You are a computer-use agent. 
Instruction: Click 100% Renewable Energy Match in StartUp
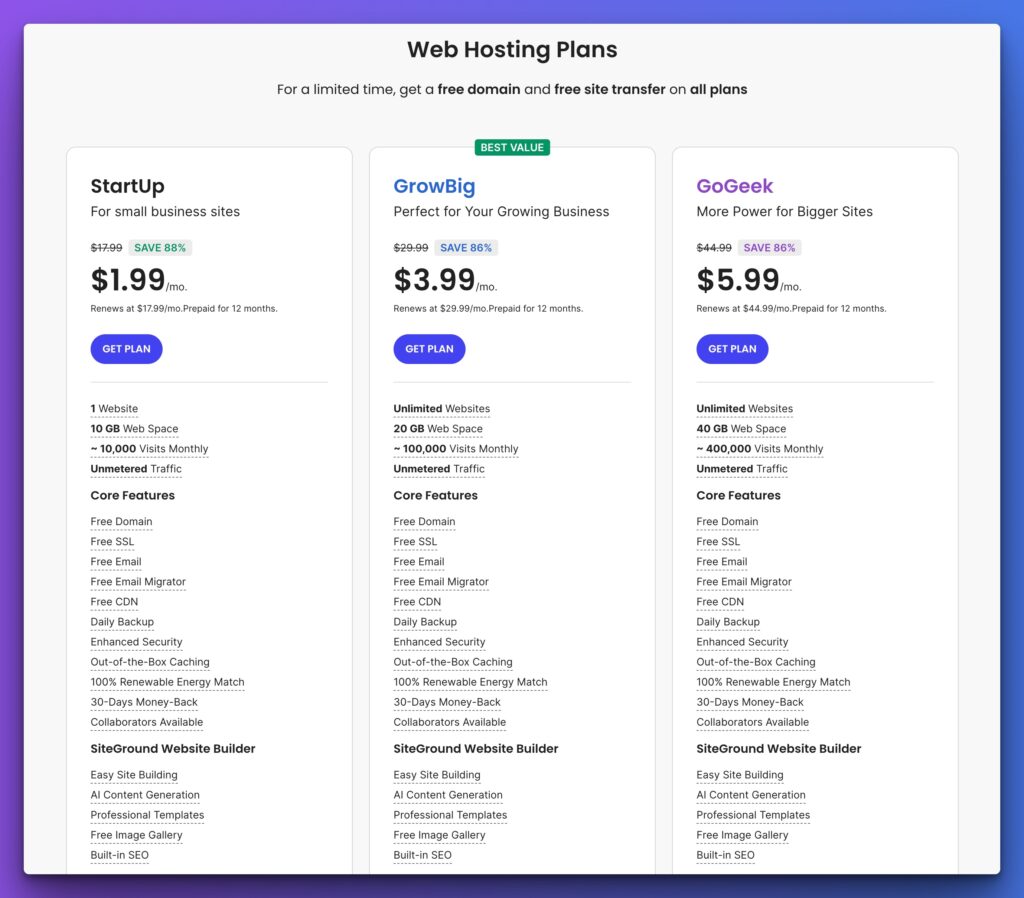[167, 682]
